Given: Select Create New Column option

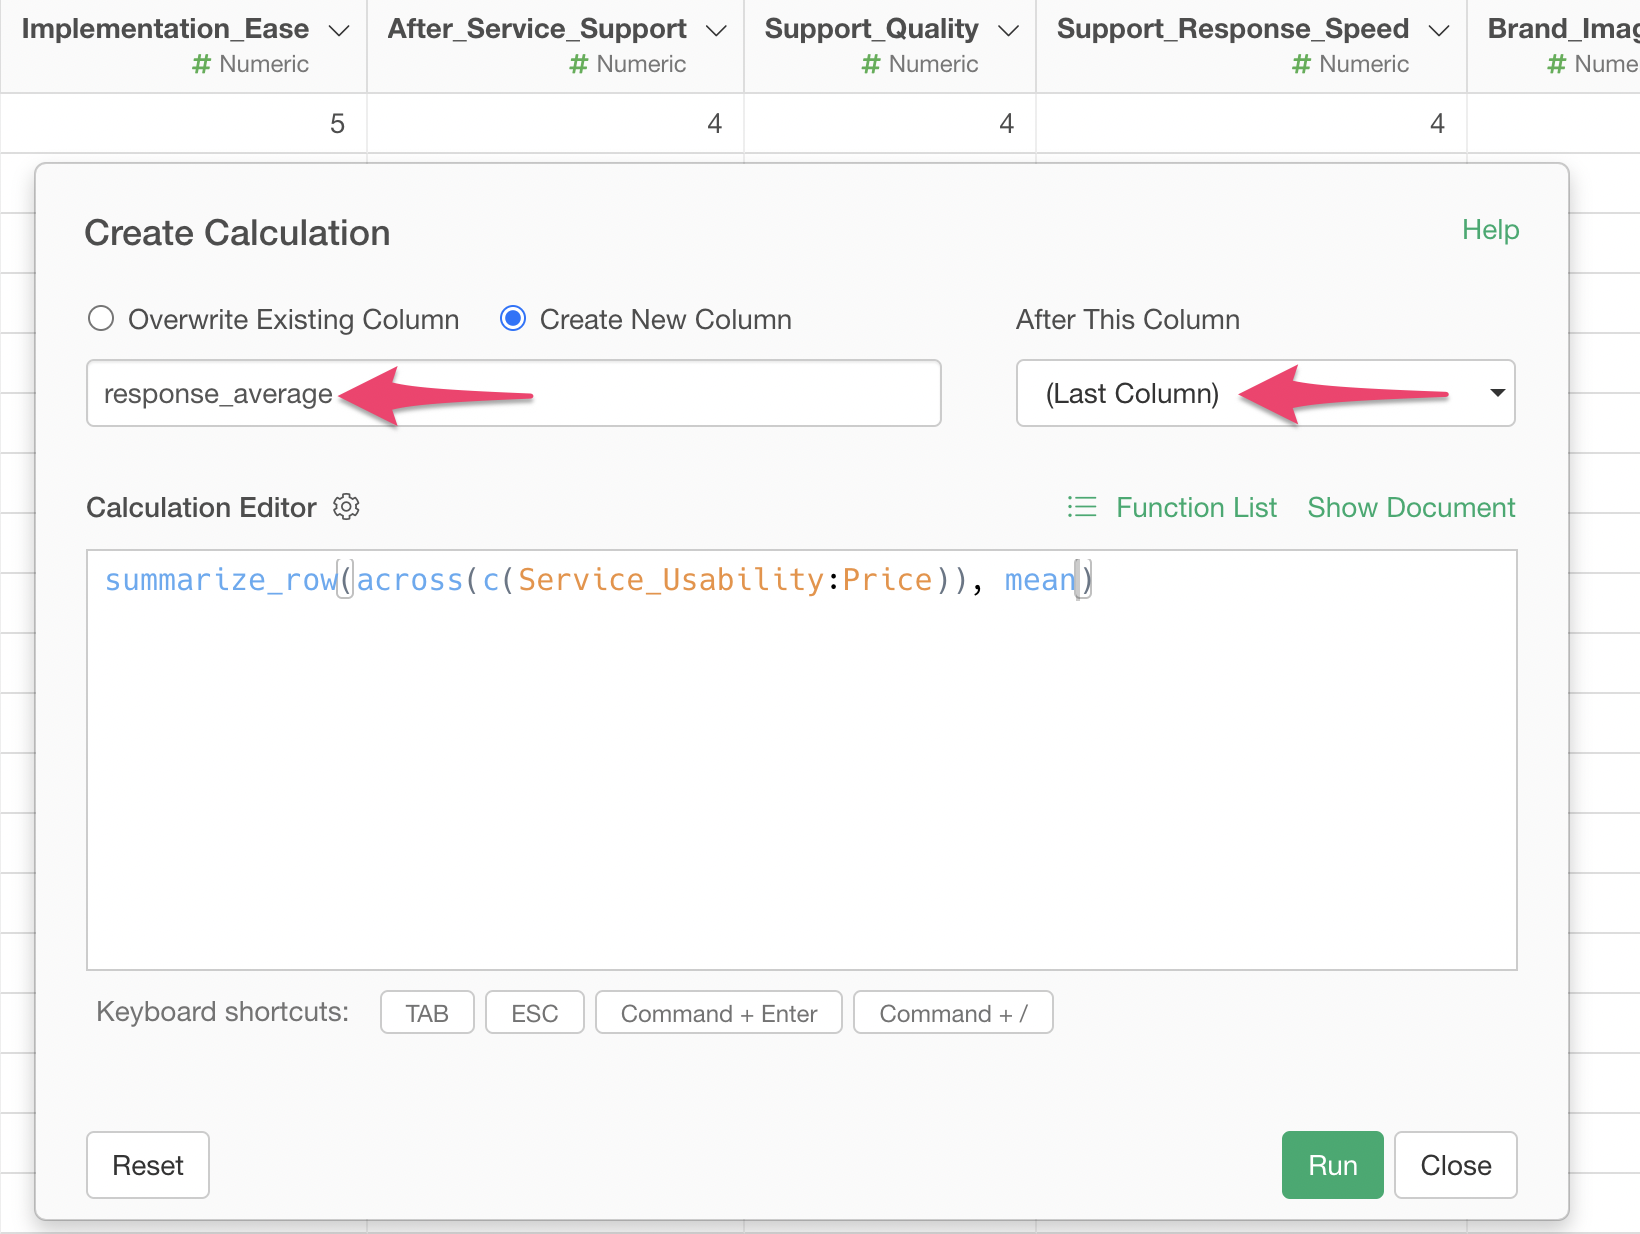Looking at the screenshot, I should click(x=513, y=319).
